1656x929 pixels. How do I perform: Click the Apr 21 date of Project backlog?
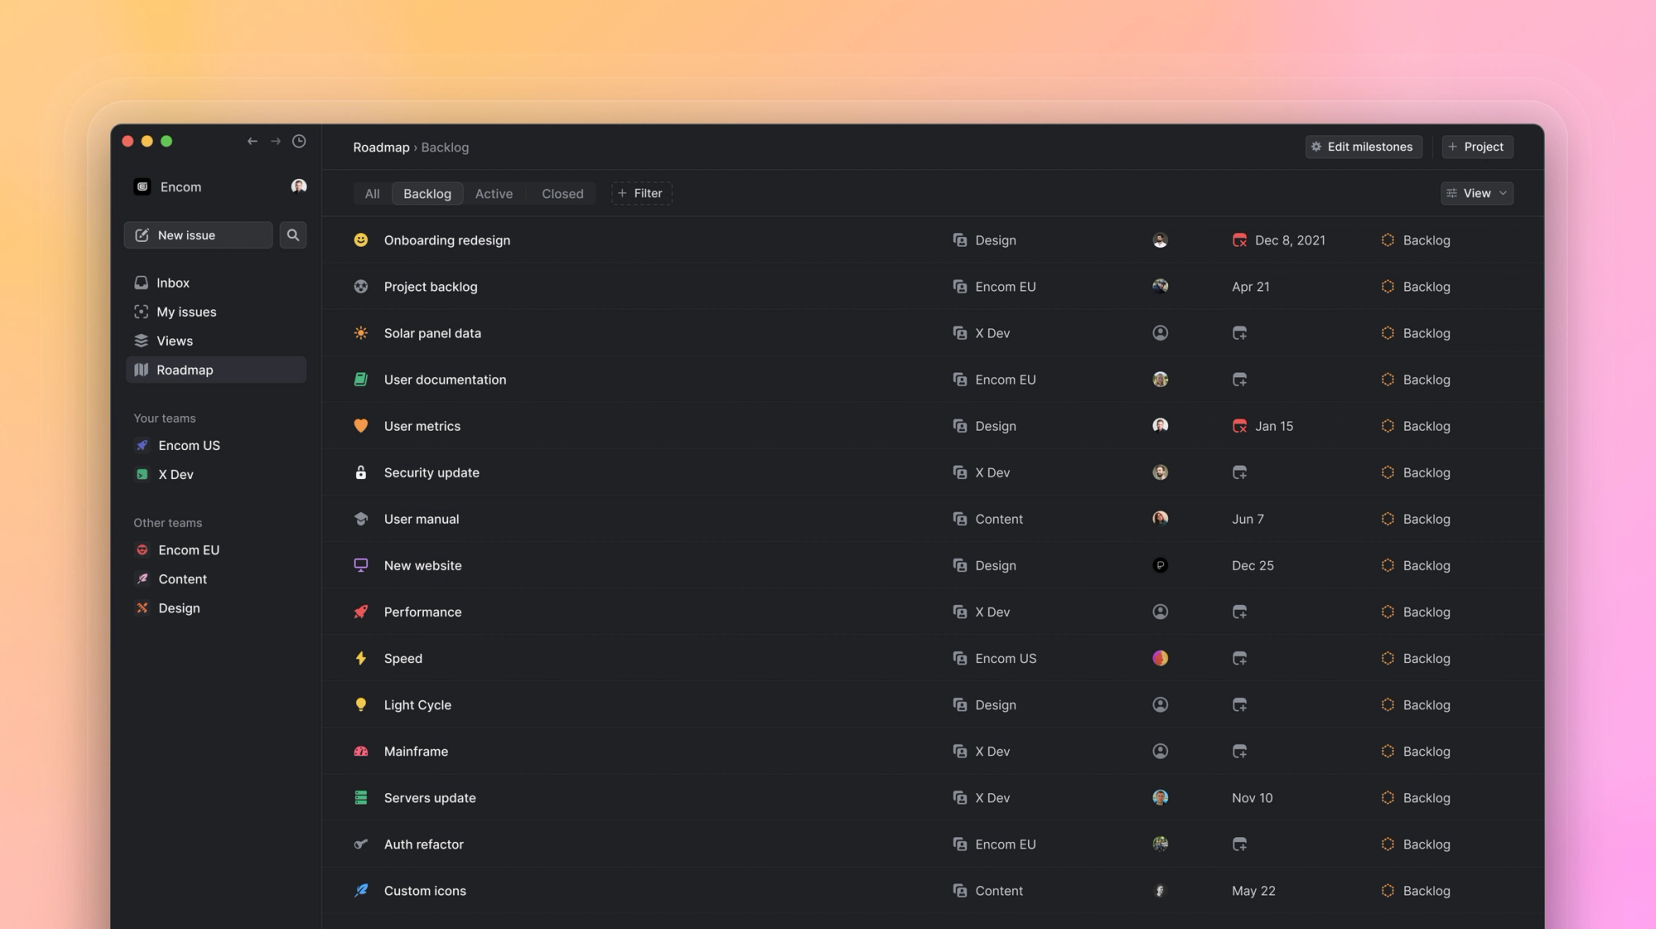(x=1251, y=287)
